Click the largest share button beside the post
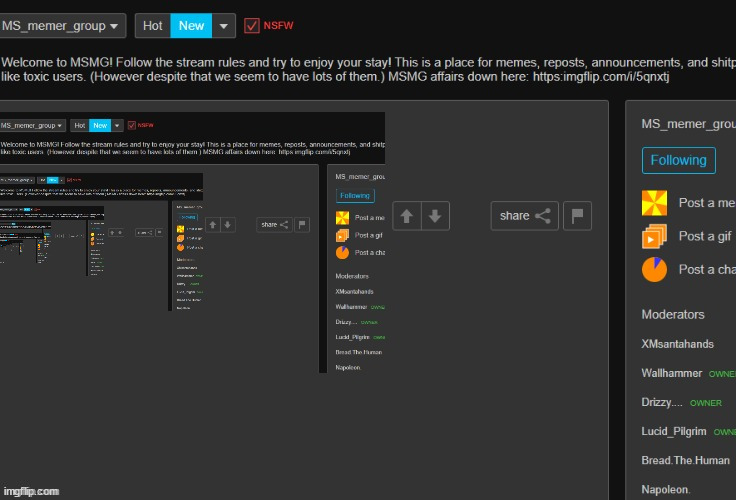The width and height of the screenshot is (736, 500). click(x=525, y=216)
